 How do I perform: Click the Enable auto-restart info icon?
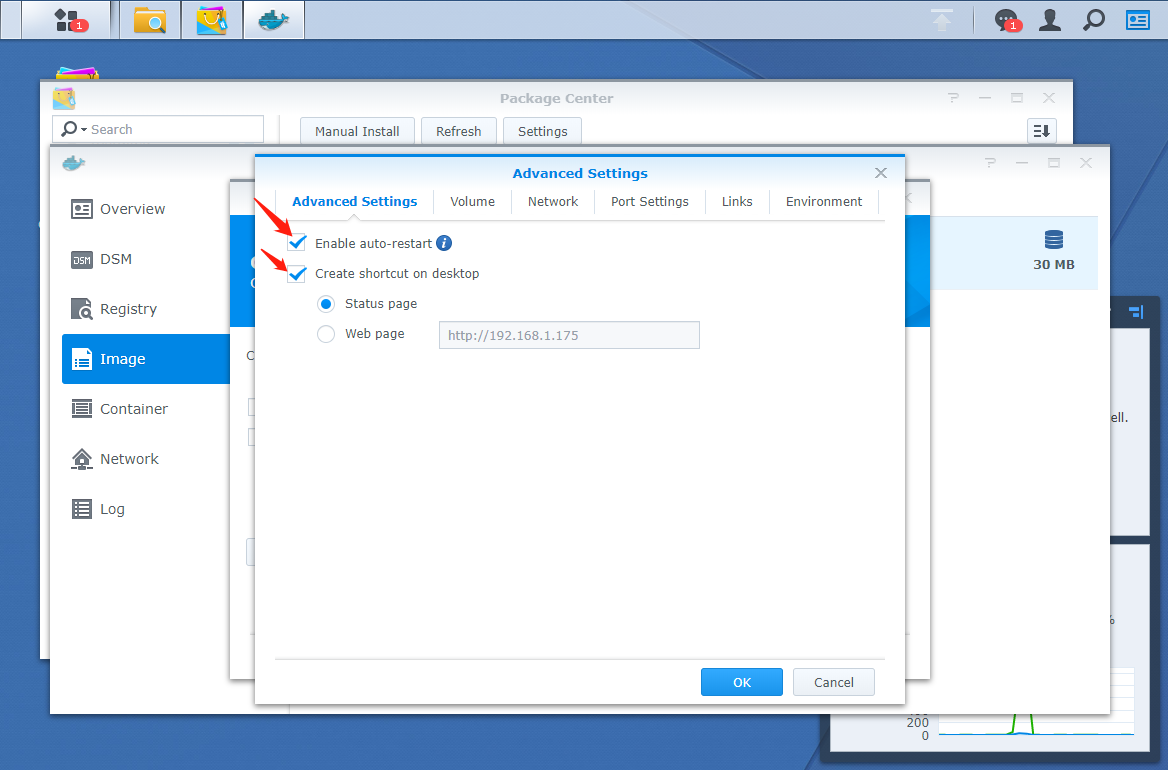444,243
